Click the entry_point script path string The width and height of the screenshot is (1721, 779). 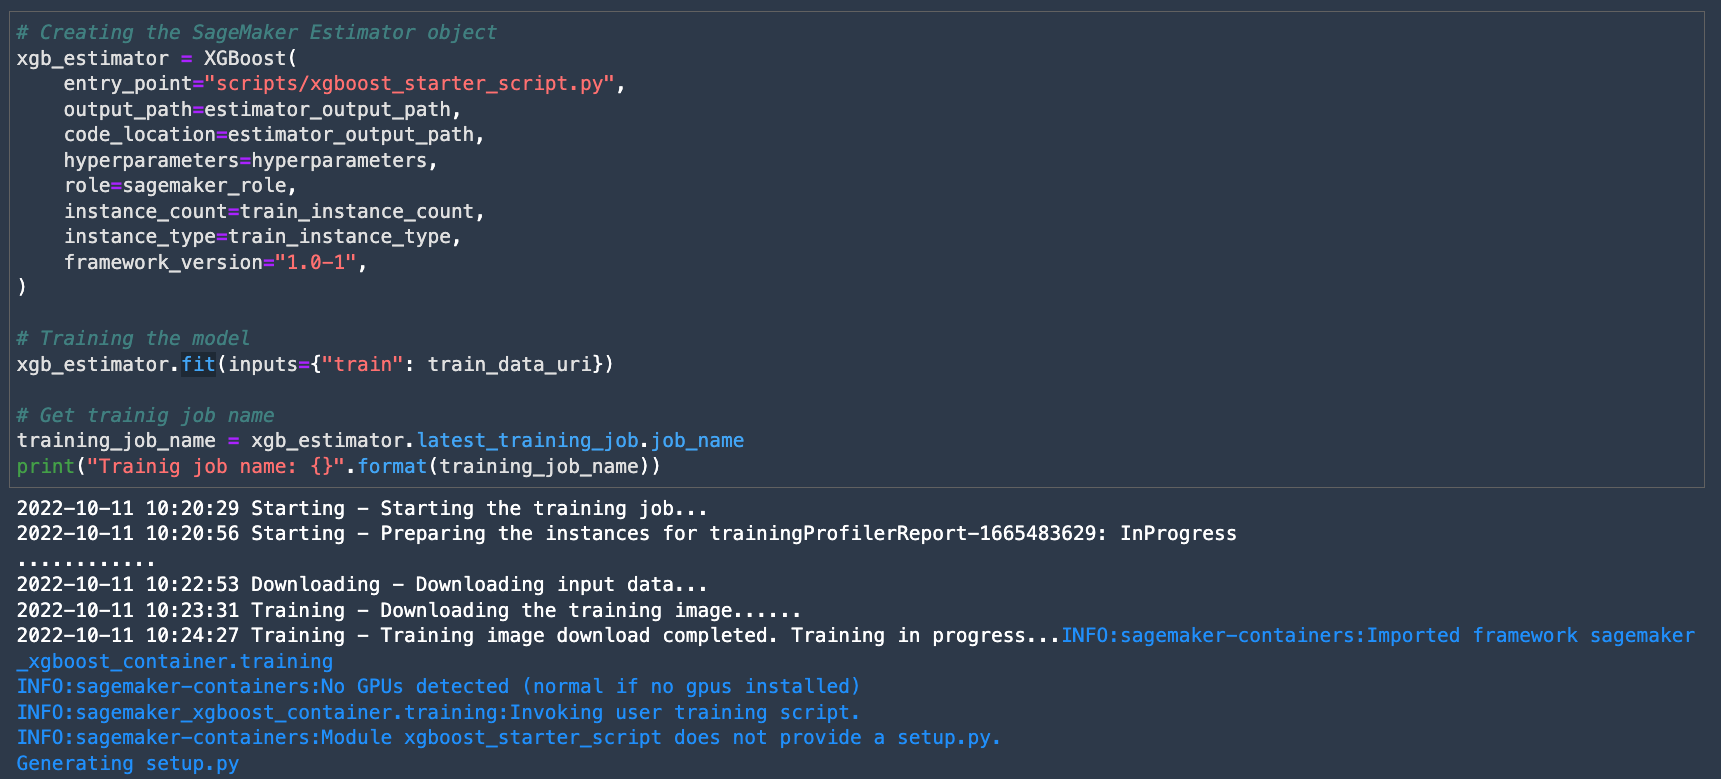pos(410,84)
